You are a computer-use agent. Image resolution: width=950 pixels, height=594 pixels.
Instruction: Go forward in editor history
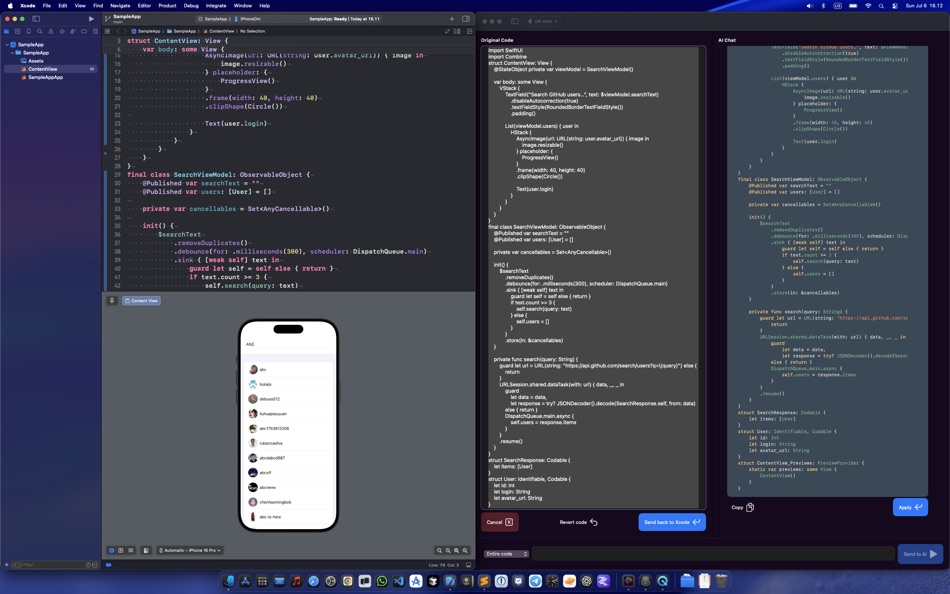(125, 31)
